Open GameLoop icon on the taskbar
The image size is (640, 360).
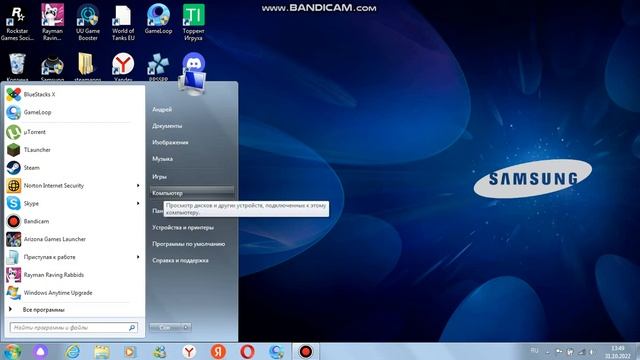[276, 351]
